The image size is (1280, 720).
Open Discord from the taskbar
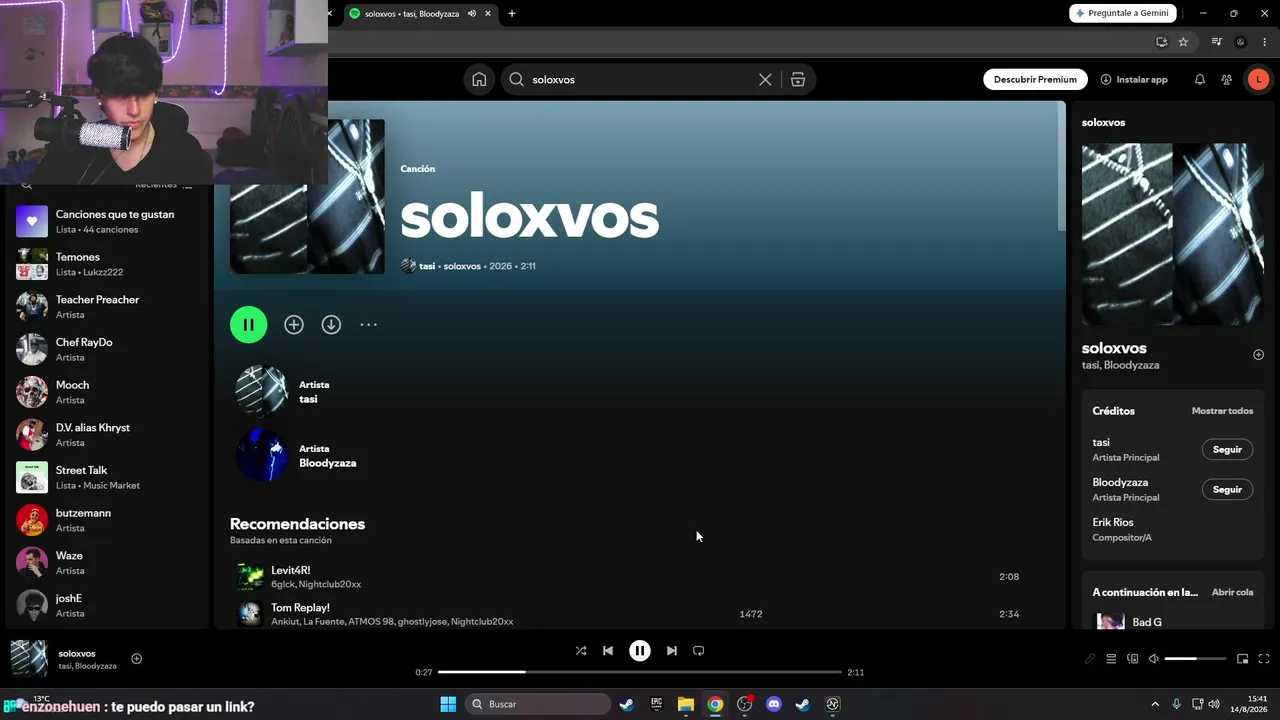click(x=773, y=704)
